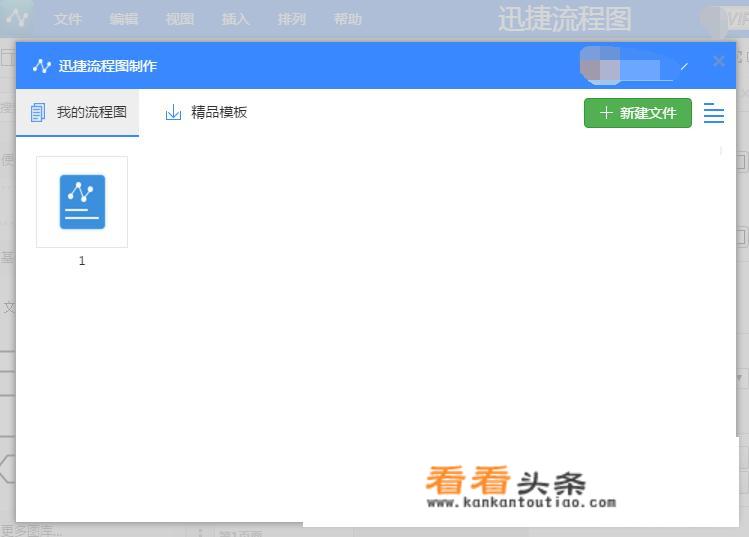Switch to the 我的流程图 tab
This screenshot has width=749, height=537.
pyautogui.click(x=77, y=113)
